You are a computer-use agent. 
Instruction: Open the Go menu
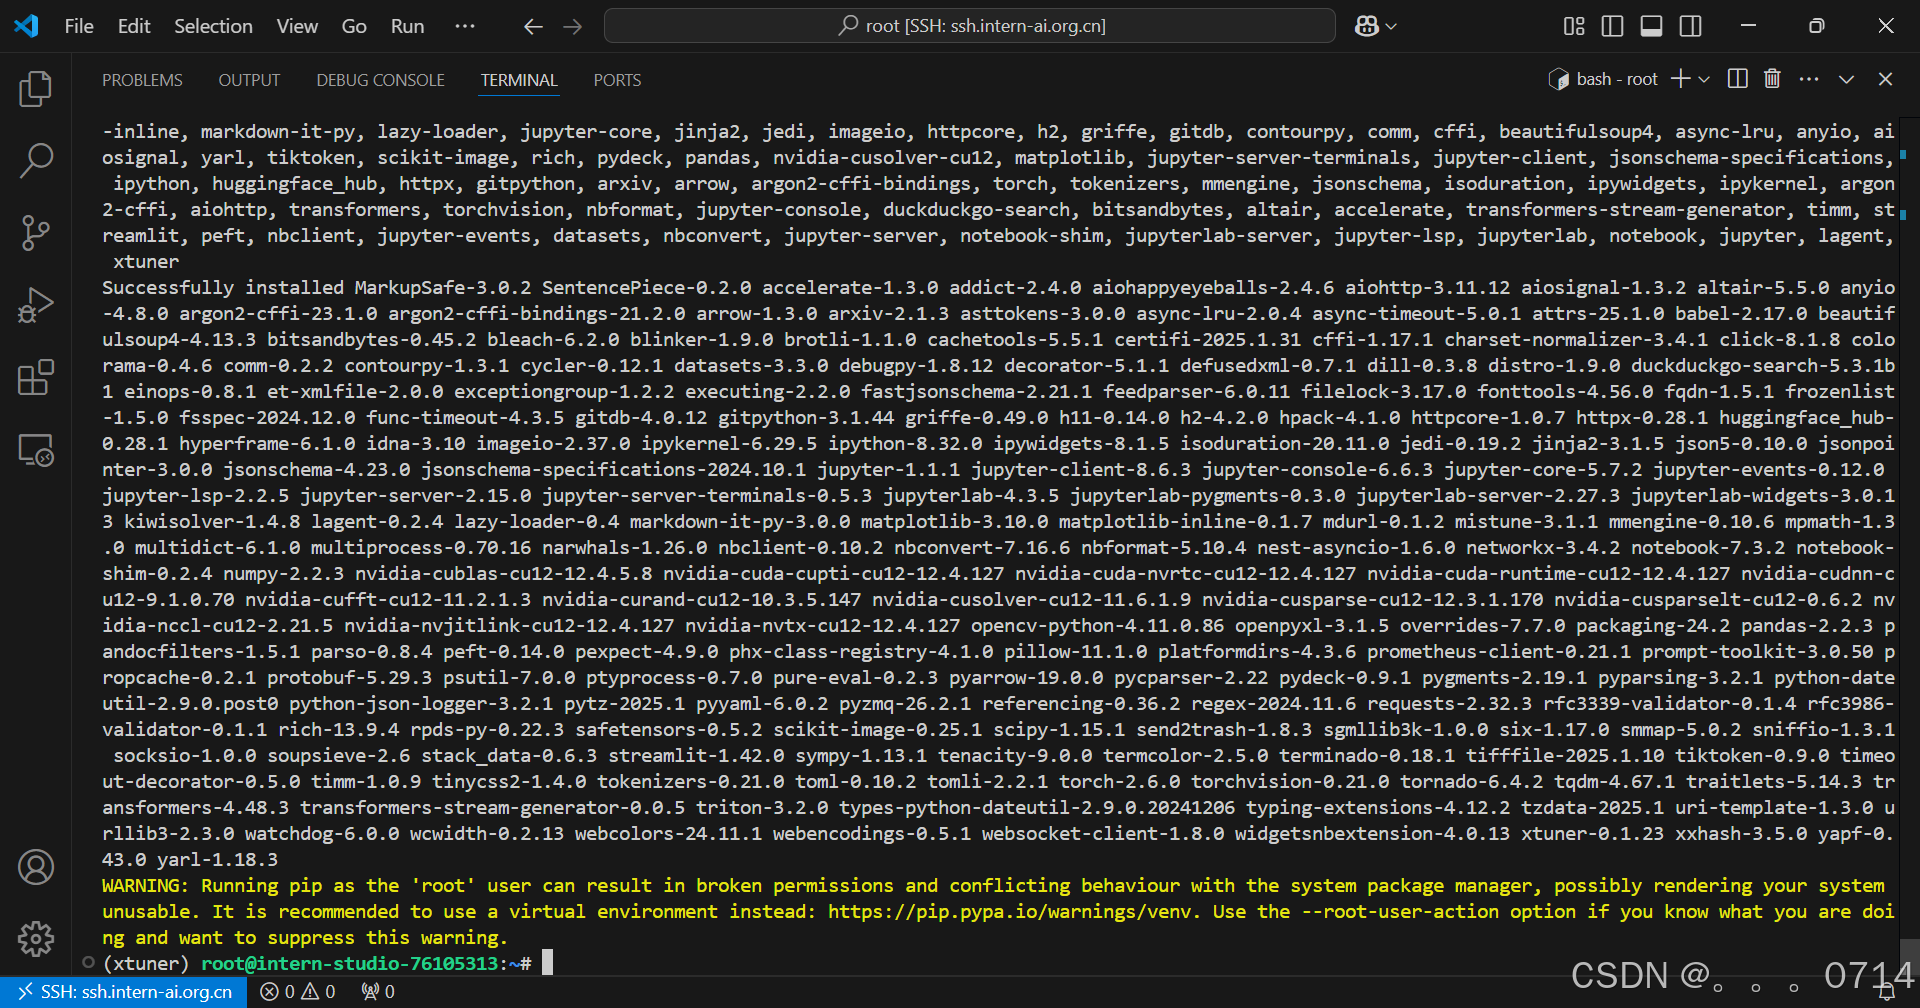coord(354,26)
